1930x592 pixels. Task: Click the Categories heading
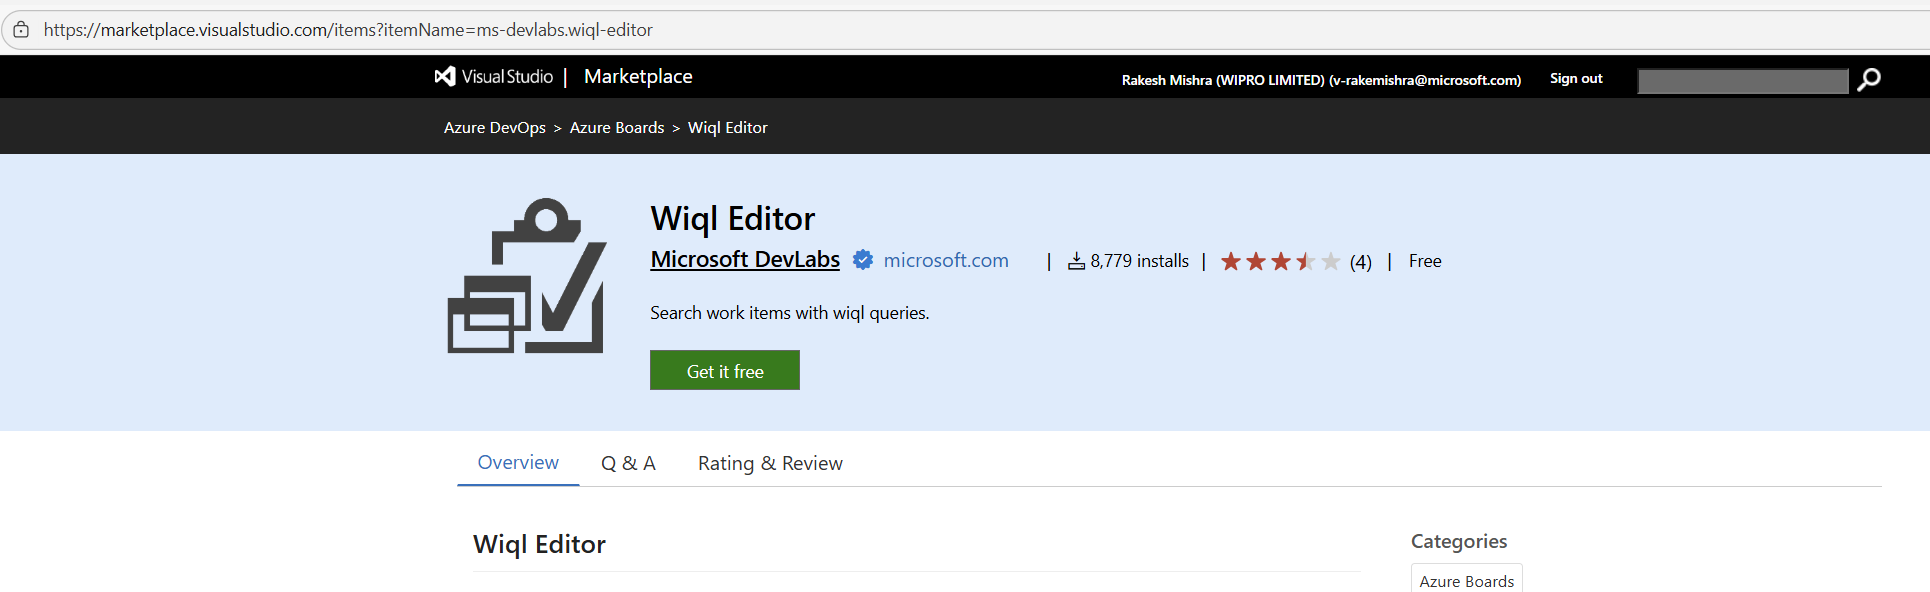[1459, 541]
